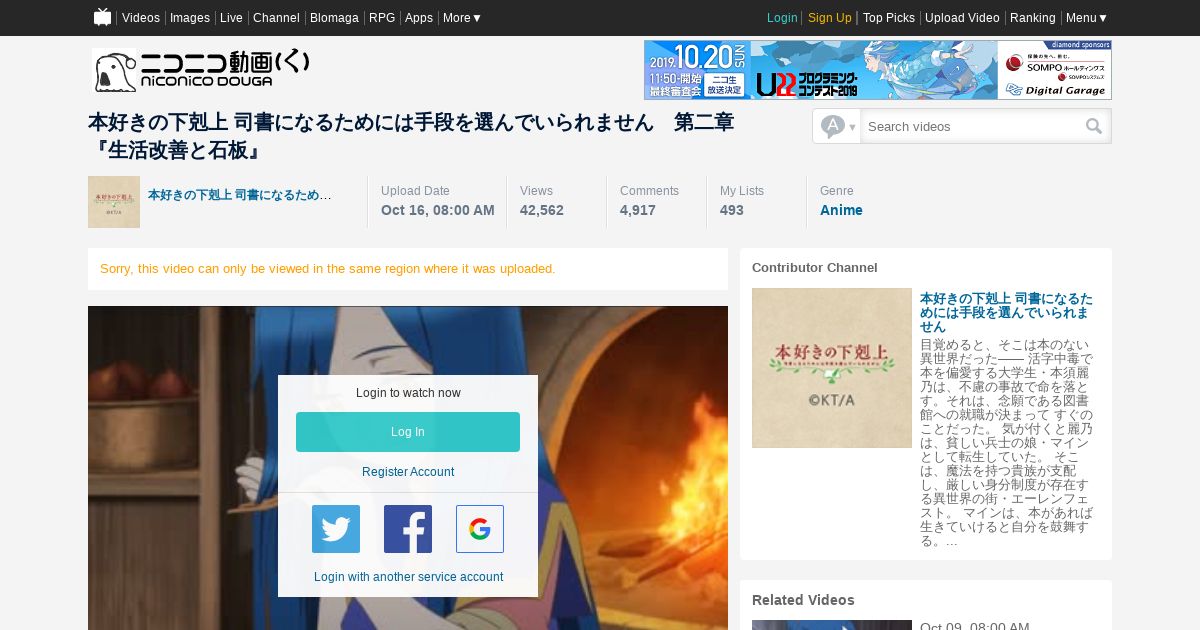
Task: Click the Contributor Channel large thumbnail
Action: pos(832,368)
